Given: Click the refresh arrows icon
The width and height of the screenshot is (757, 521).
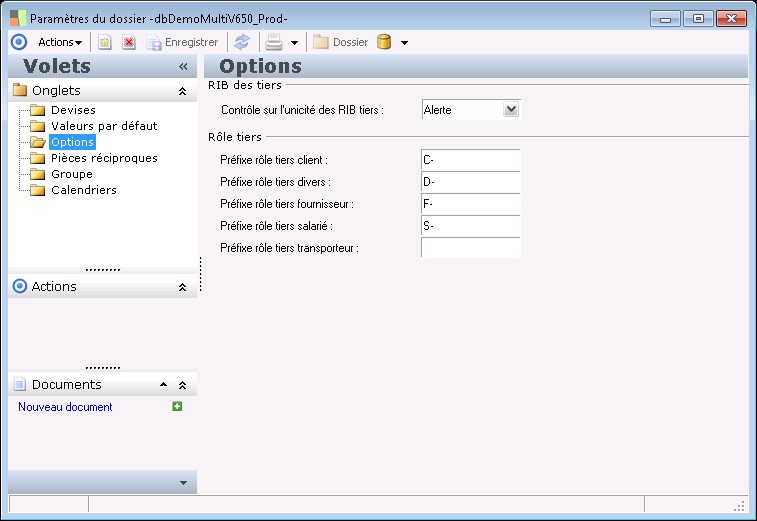Looking at the screenshot, I should tap(241, 42).
